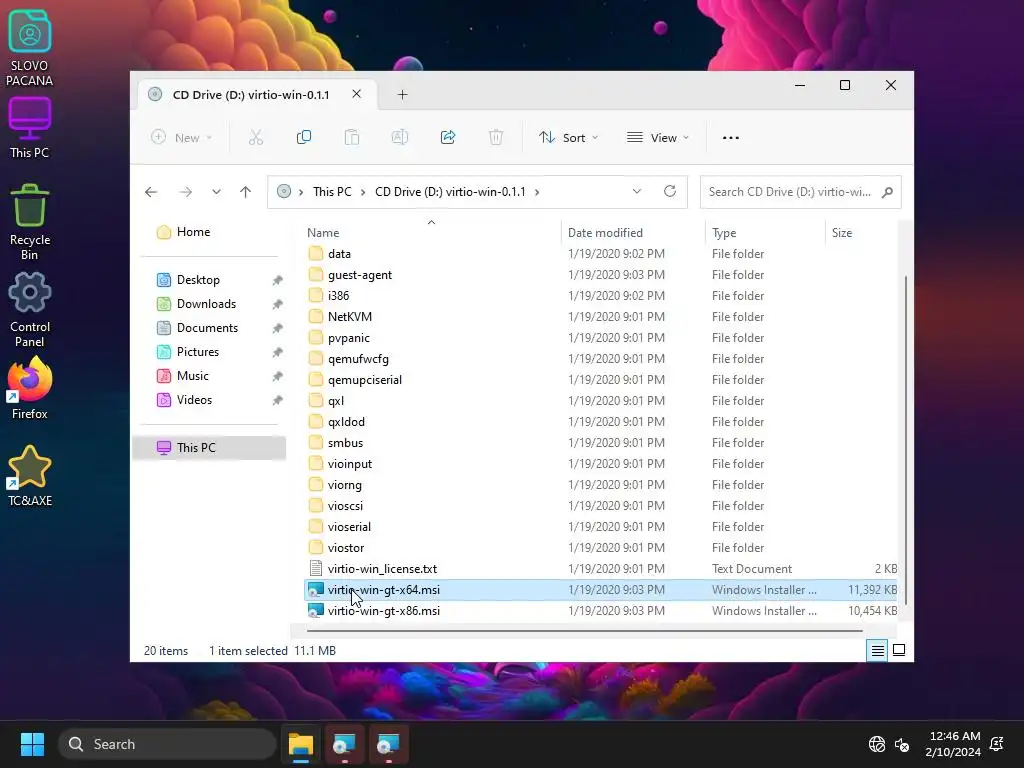Open Music in the navigation pane
Image resolution: width=1024 pixels, height=768 pixels.
pos(209,376)
